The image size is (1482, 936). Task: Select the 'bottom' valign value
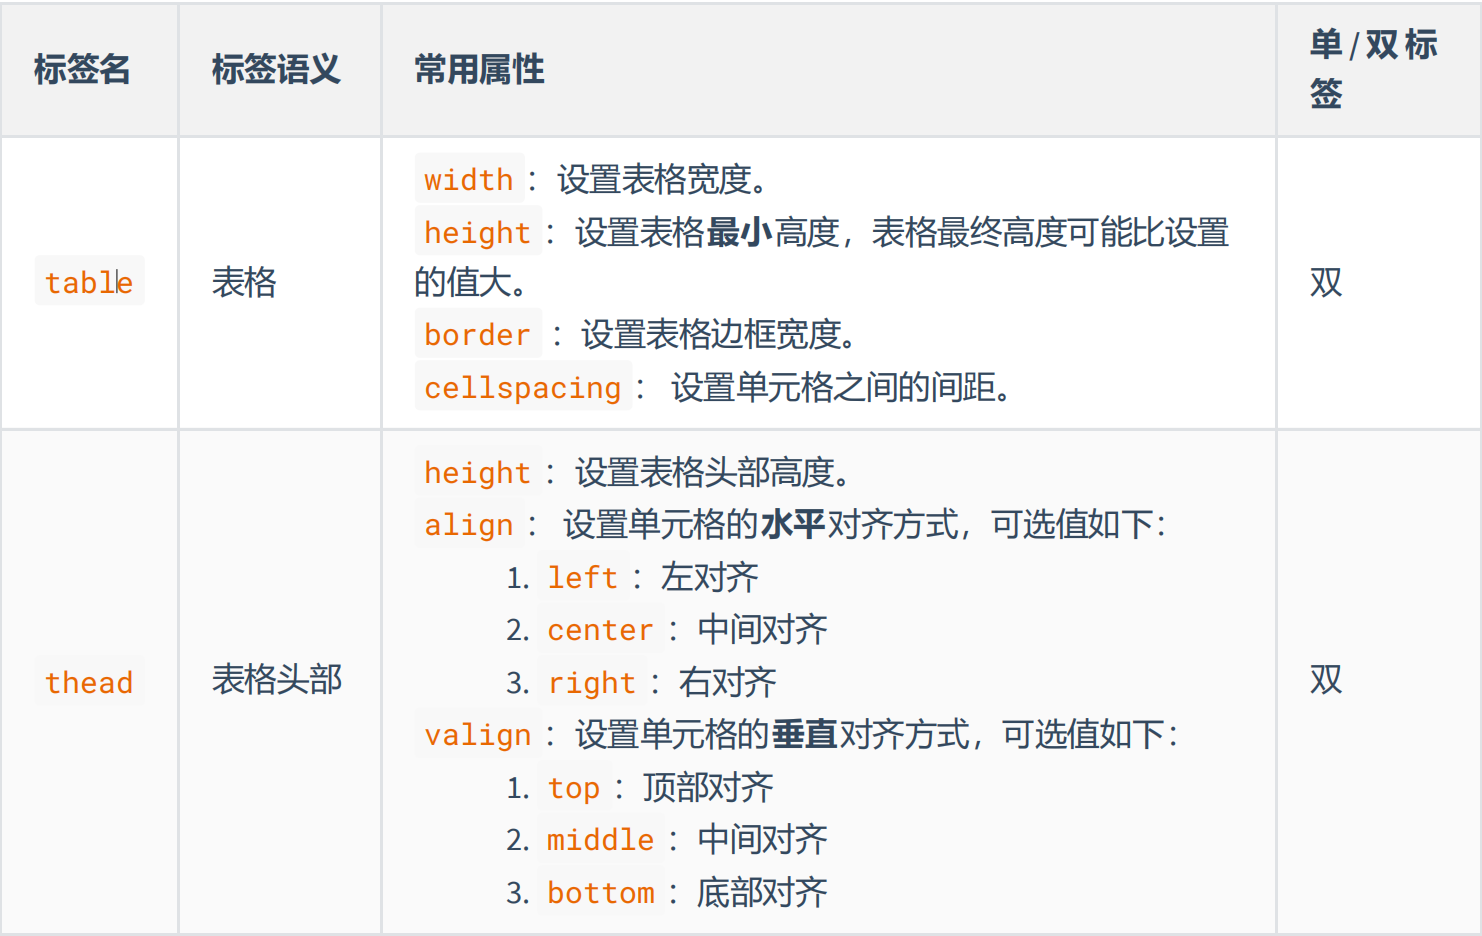click(601, 892)
